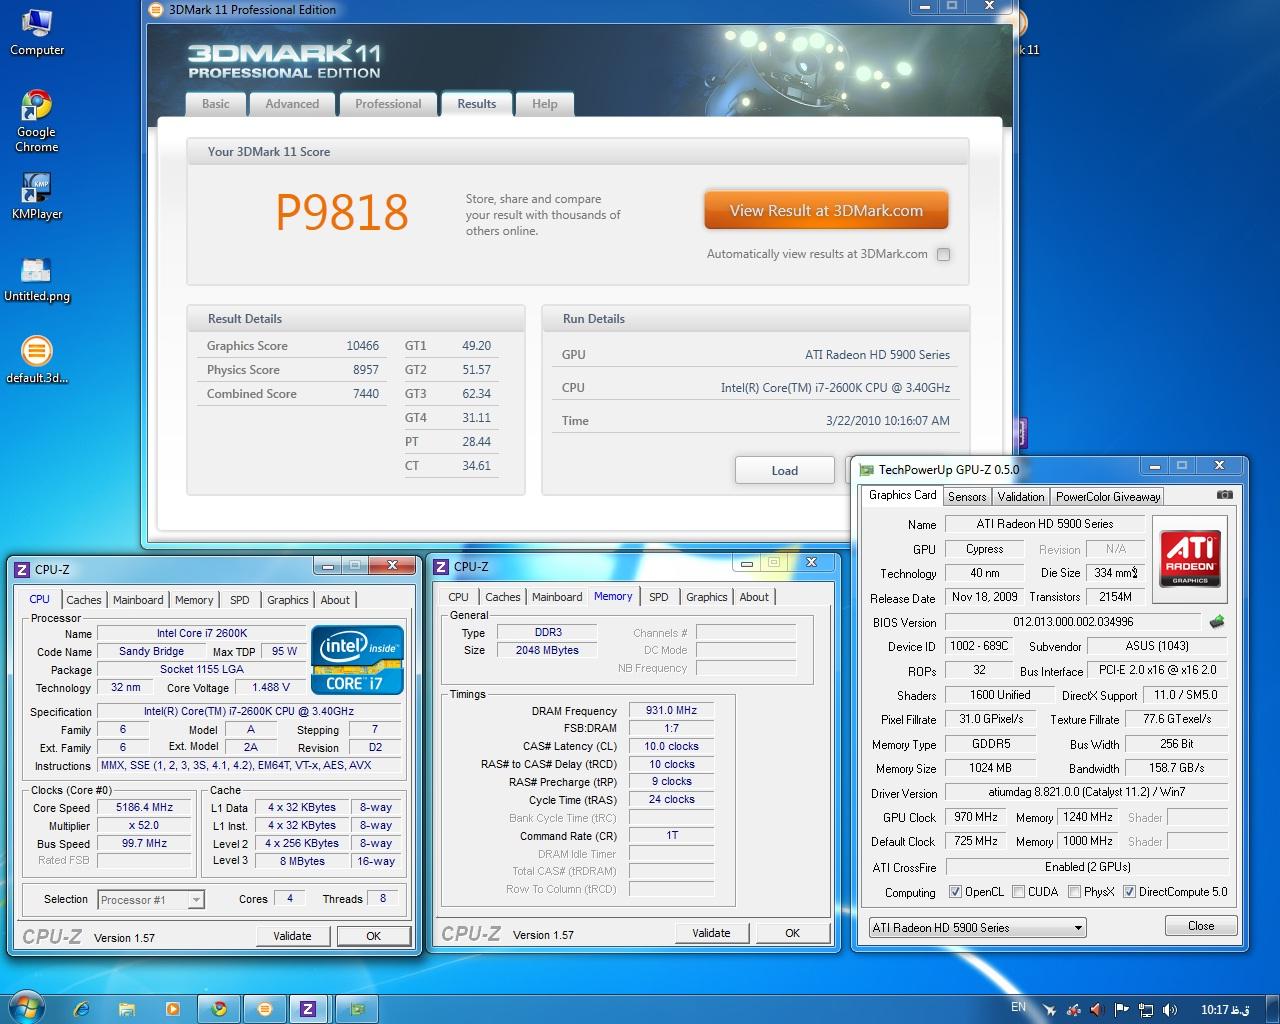The image size is (1280, 1024).
Task: Click the Intel Core i7 logo in CPU-Z
Action: (358, 660)
